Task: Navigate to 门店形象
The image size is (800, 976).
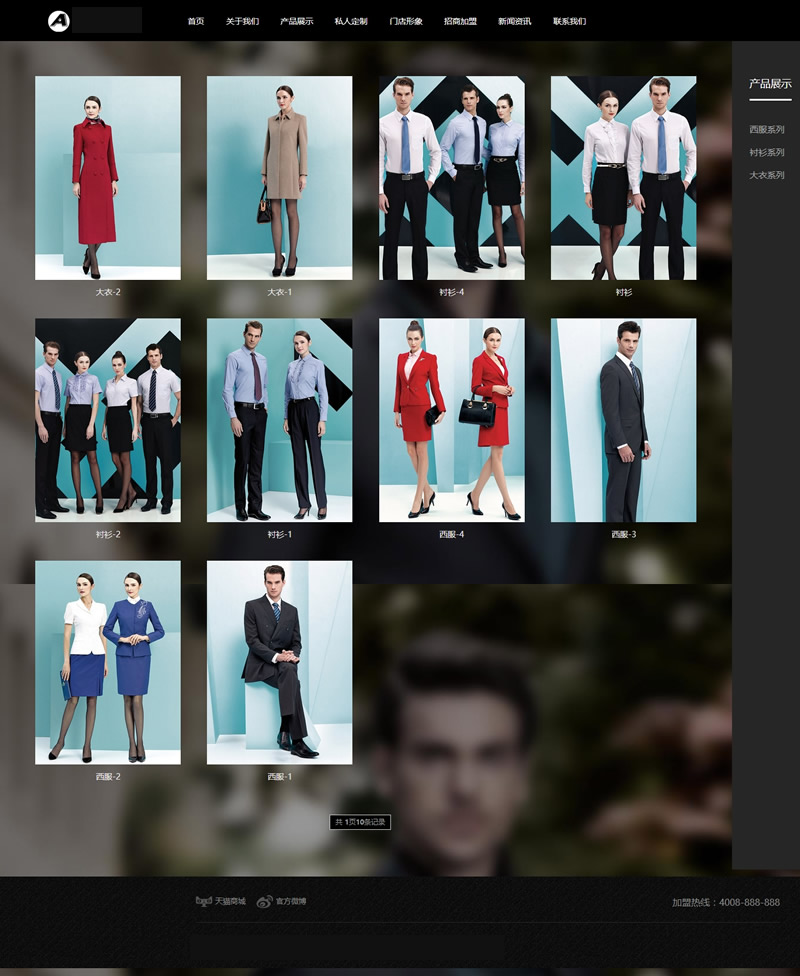Action: (406, 21)
